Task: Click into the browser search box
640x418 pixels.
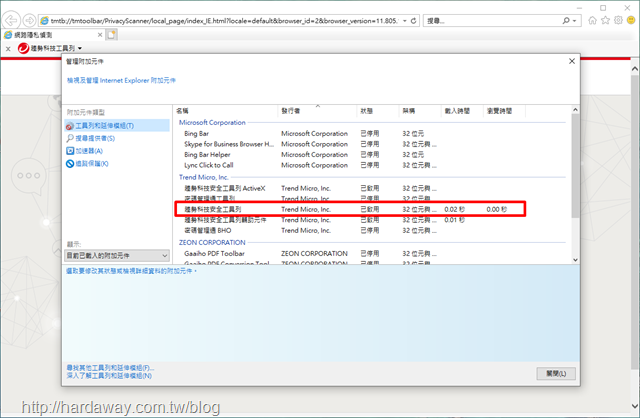Action: [492, 20]
